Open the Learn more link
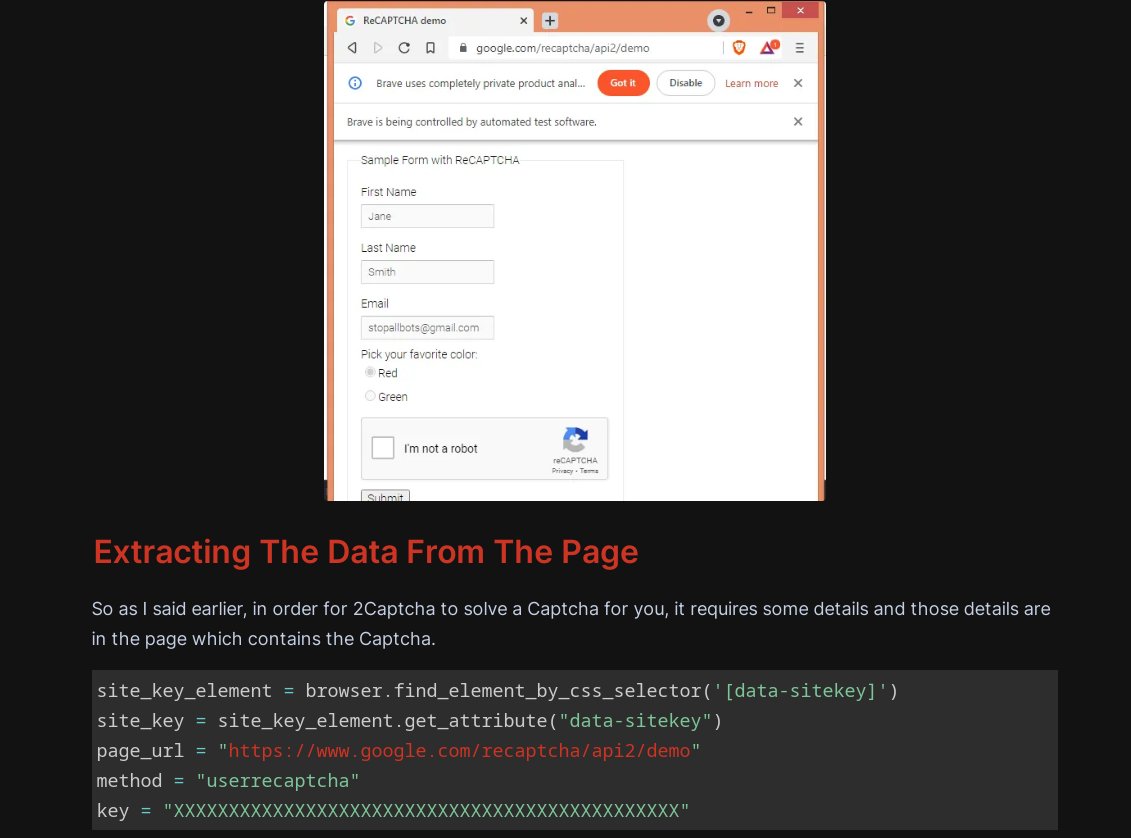 pos(752,84)
